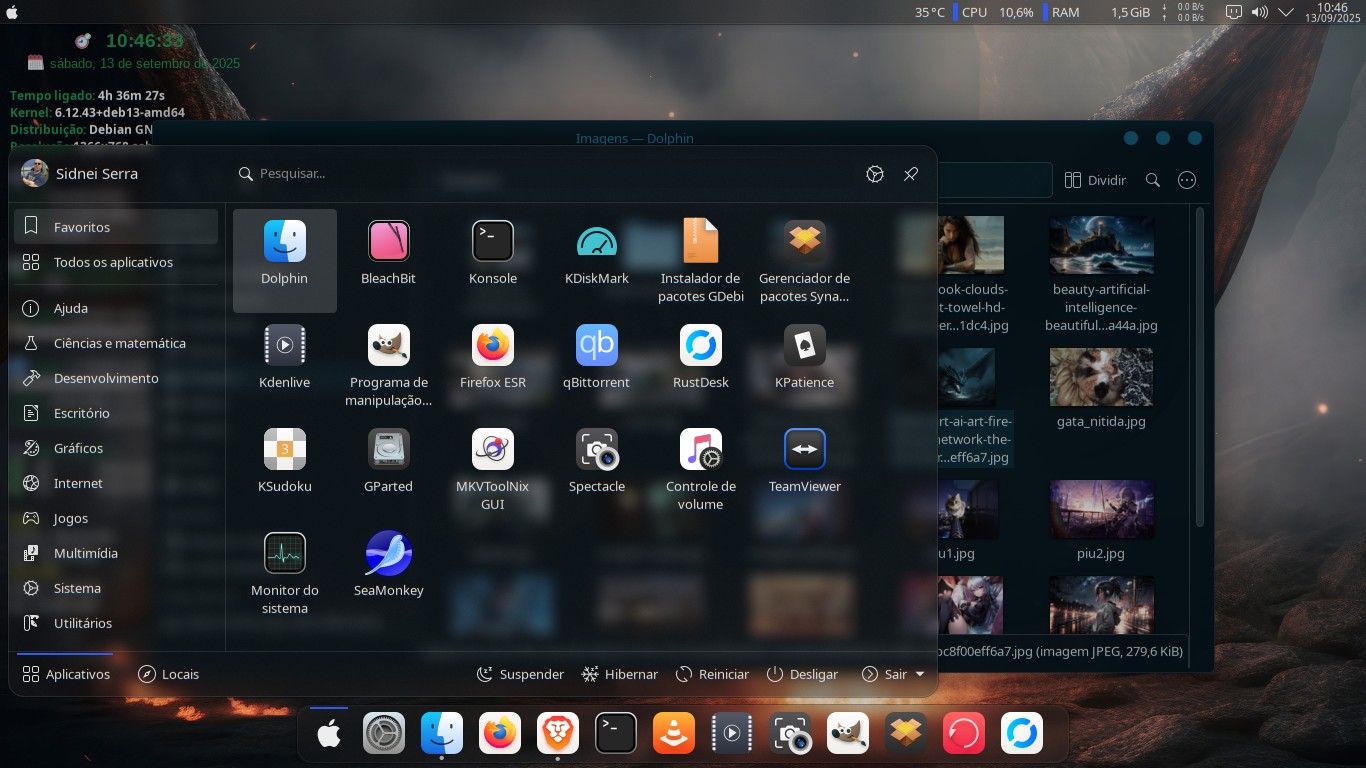Screen dimensions: 1366x768
Task: Click the Apple launcher icon in dock
Action: [x=328, y=734]
